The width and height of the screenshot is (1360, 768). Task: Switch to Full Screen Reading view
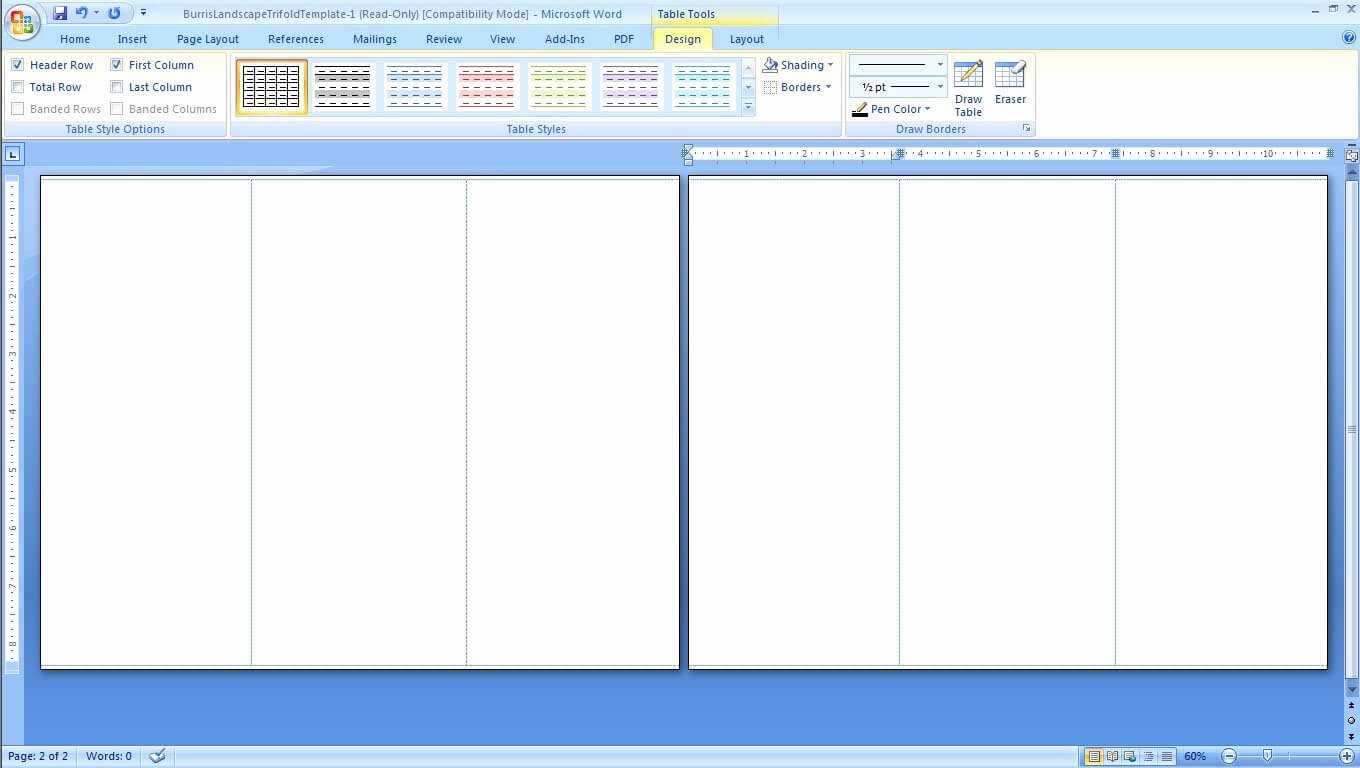tap(1112, 756)
